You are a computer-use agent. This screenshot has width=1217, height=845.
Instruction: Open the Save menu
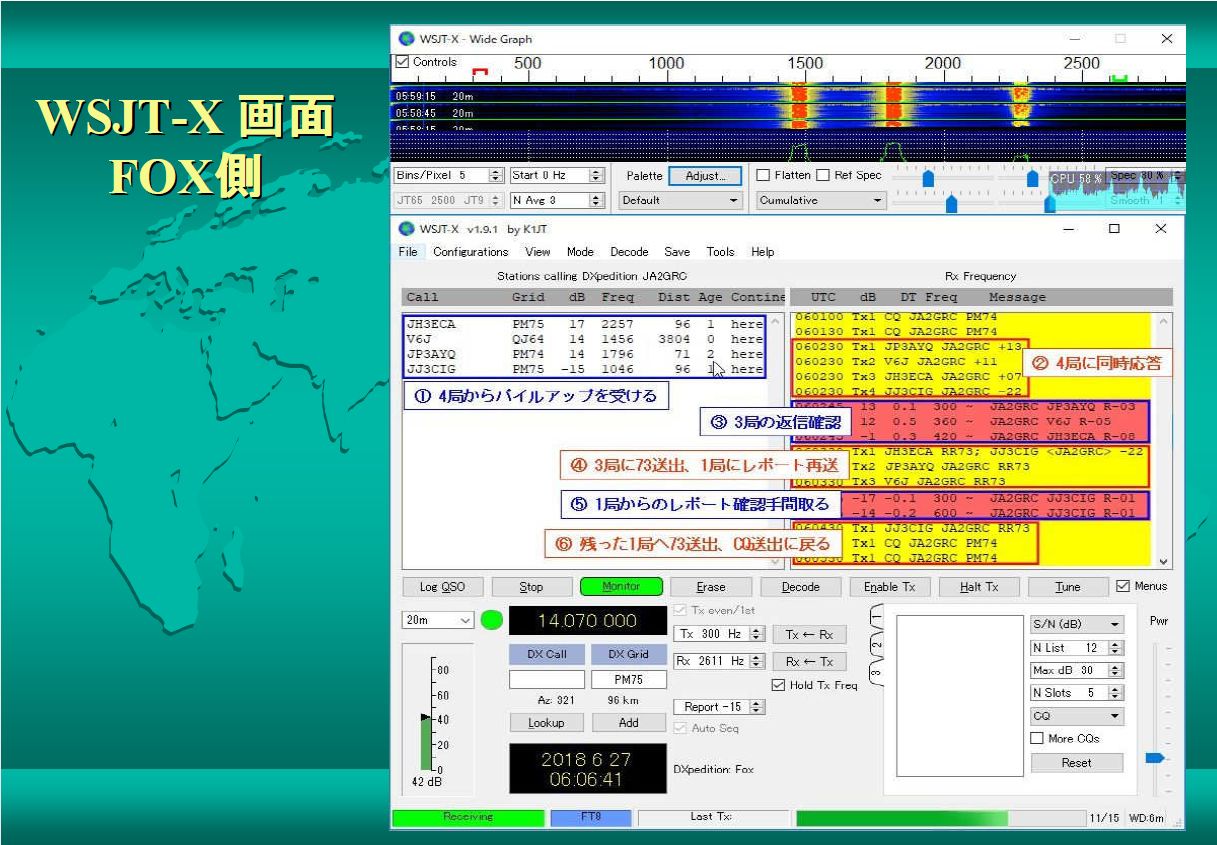(678, 252)
